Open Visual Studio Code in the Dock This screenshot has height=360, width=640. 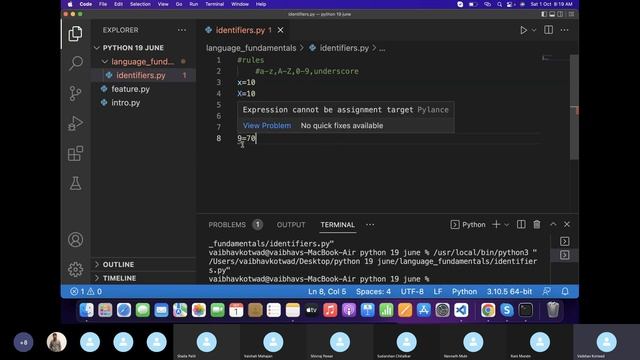click(461, 310)
